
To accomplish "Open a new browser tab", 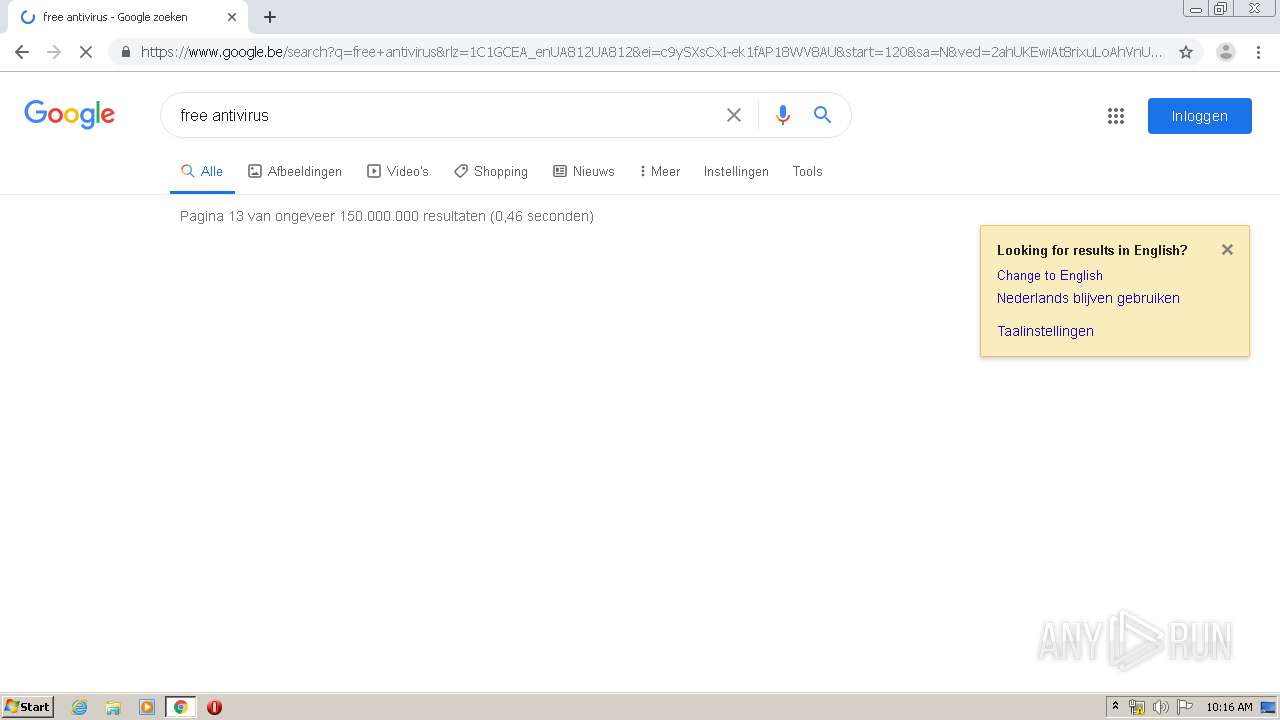I will point(270,17).
